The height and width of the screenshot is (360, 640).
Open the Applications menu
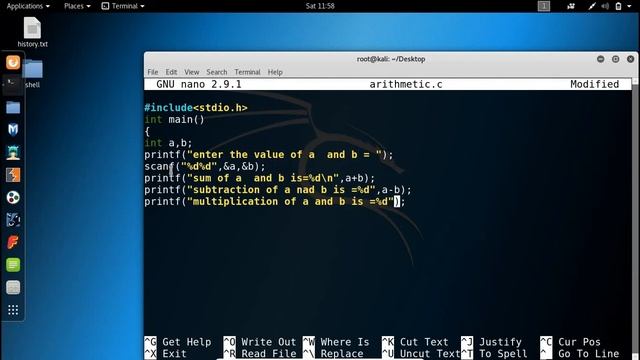pos(28,6)
